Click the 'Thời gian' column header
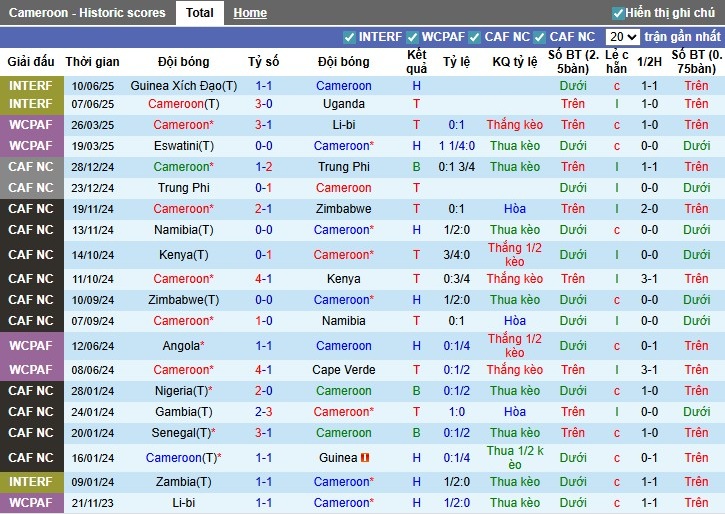Image resolution: width=725 pixels, height=514 pixels. pyautogui.click(x=93, y=62)
